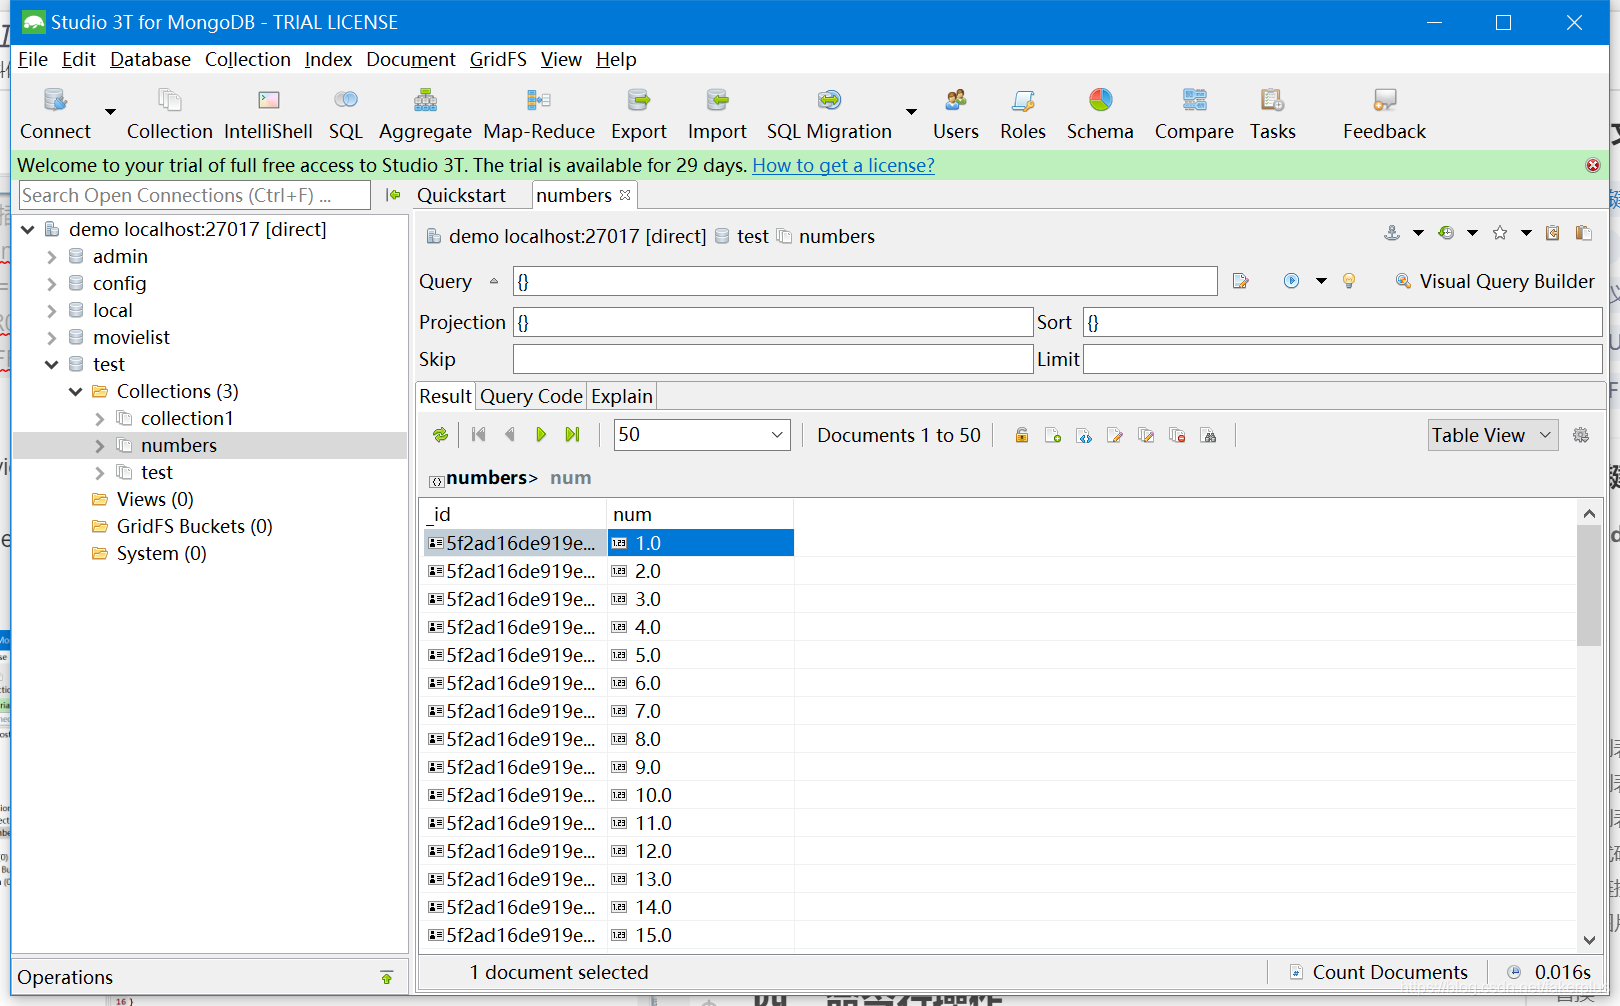Open result view settings gear
1620x1006 pixels.
pos(1581,435)
